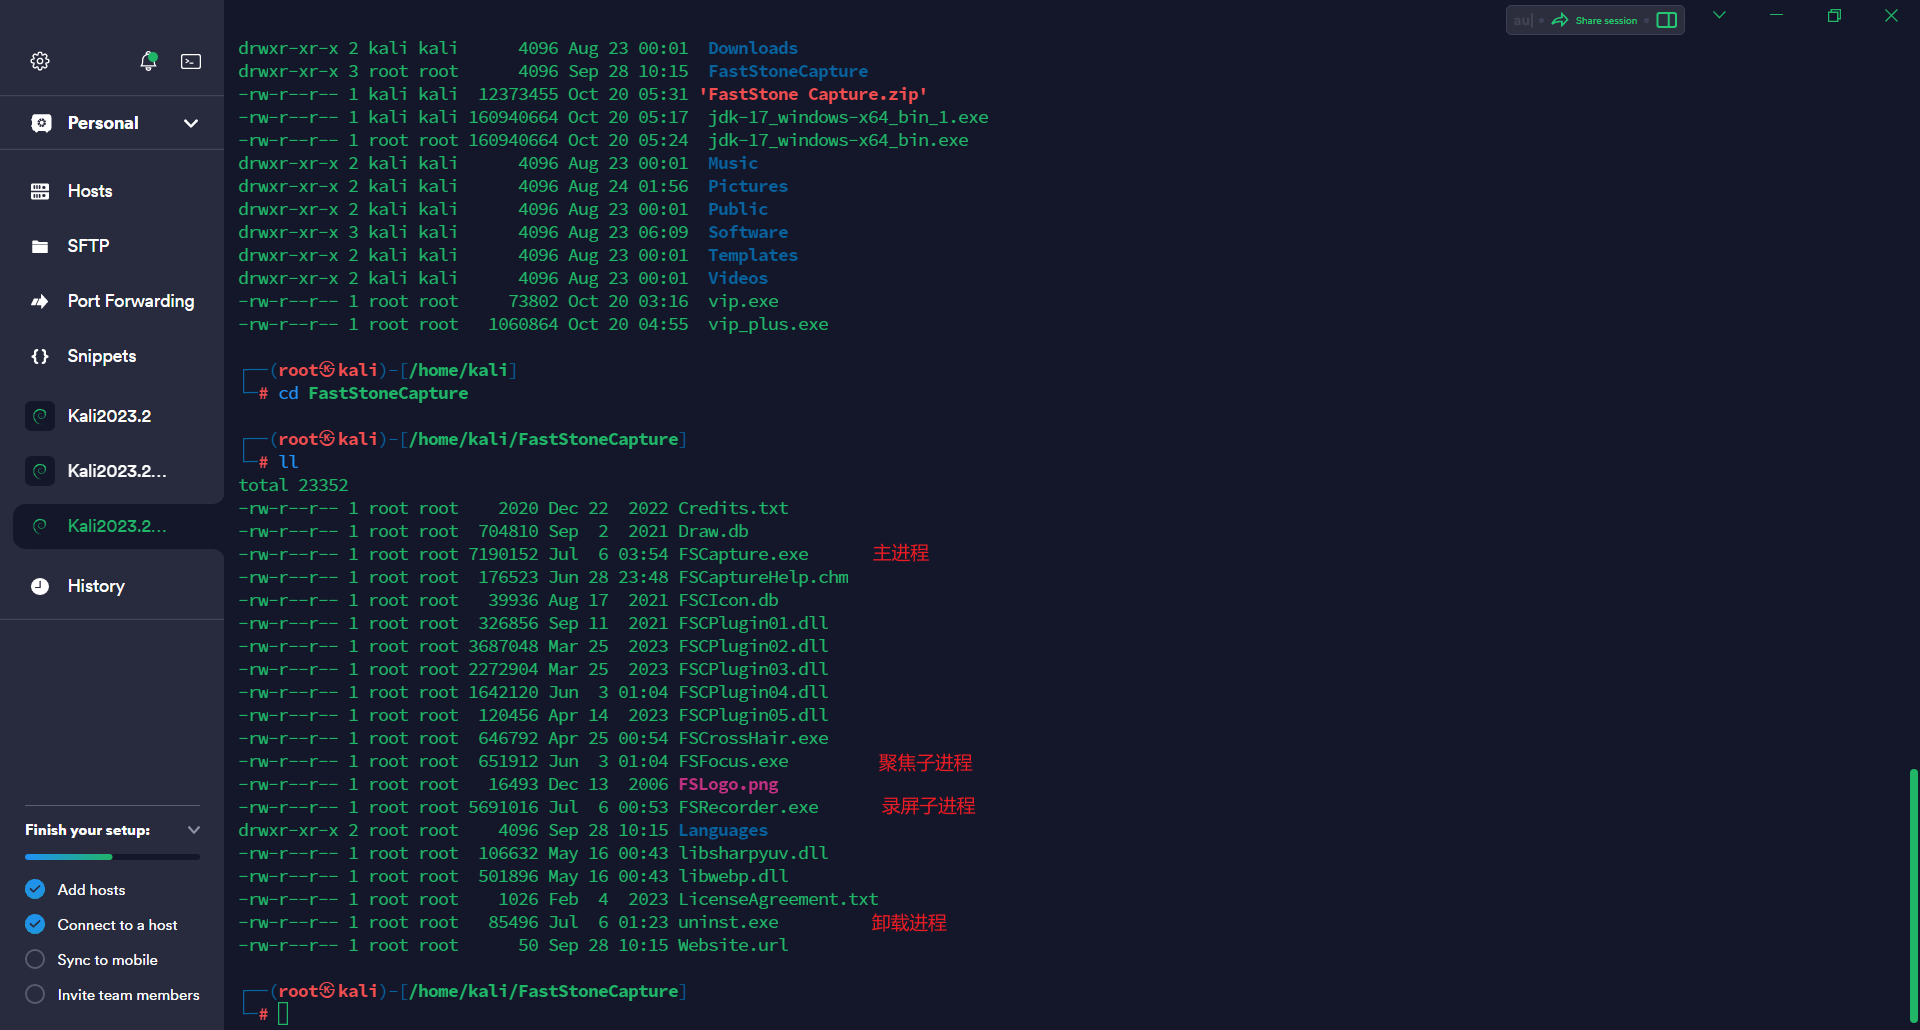Viewport: 1920px width, 1030px height.
Task: Click the Share session arrow icon
Action: coord(1560,20)
